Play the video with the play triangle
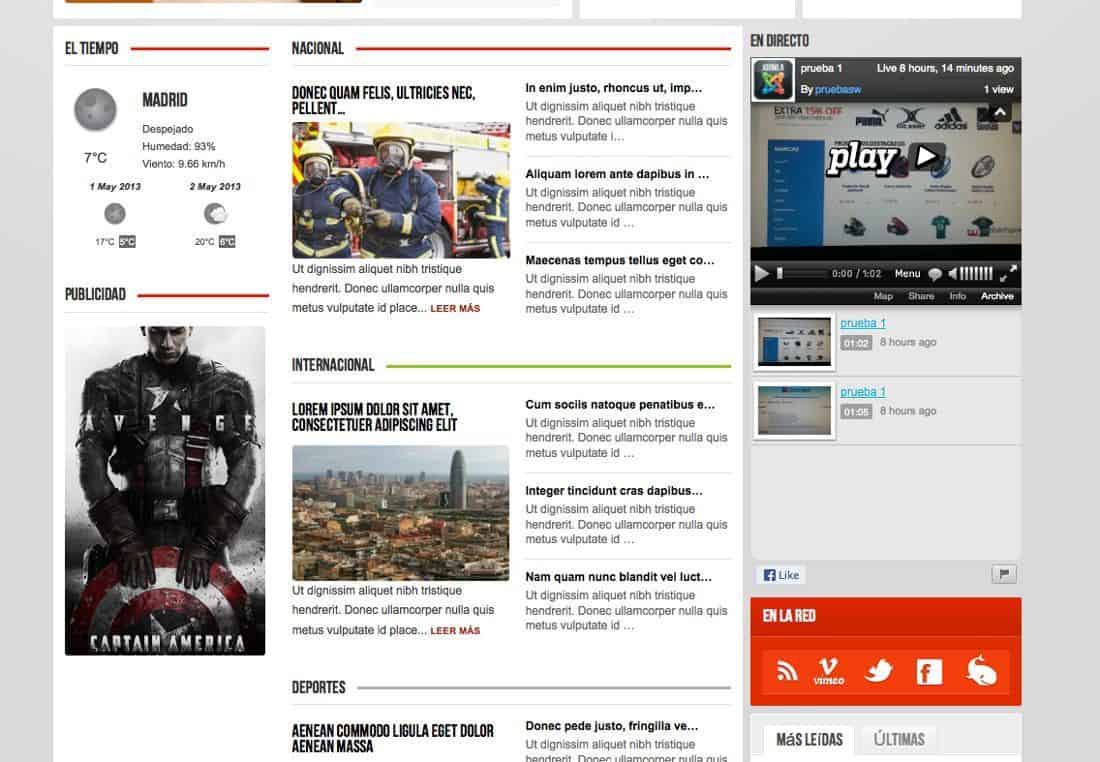1100x762 pixels. coord(762,274)
